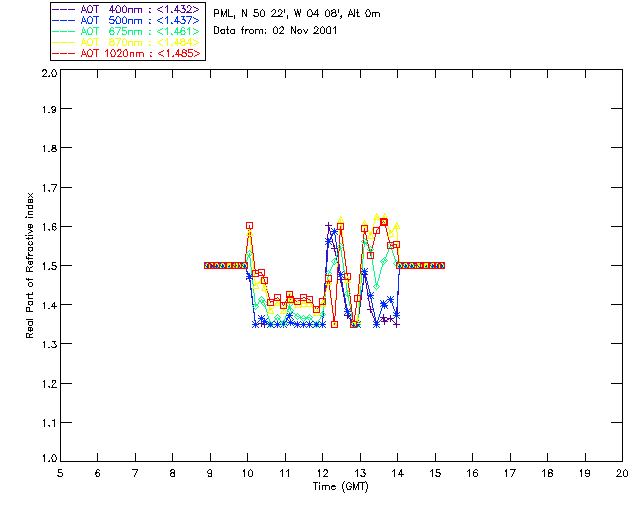
Task: Click the x-axis label 17
Action: 510,473
